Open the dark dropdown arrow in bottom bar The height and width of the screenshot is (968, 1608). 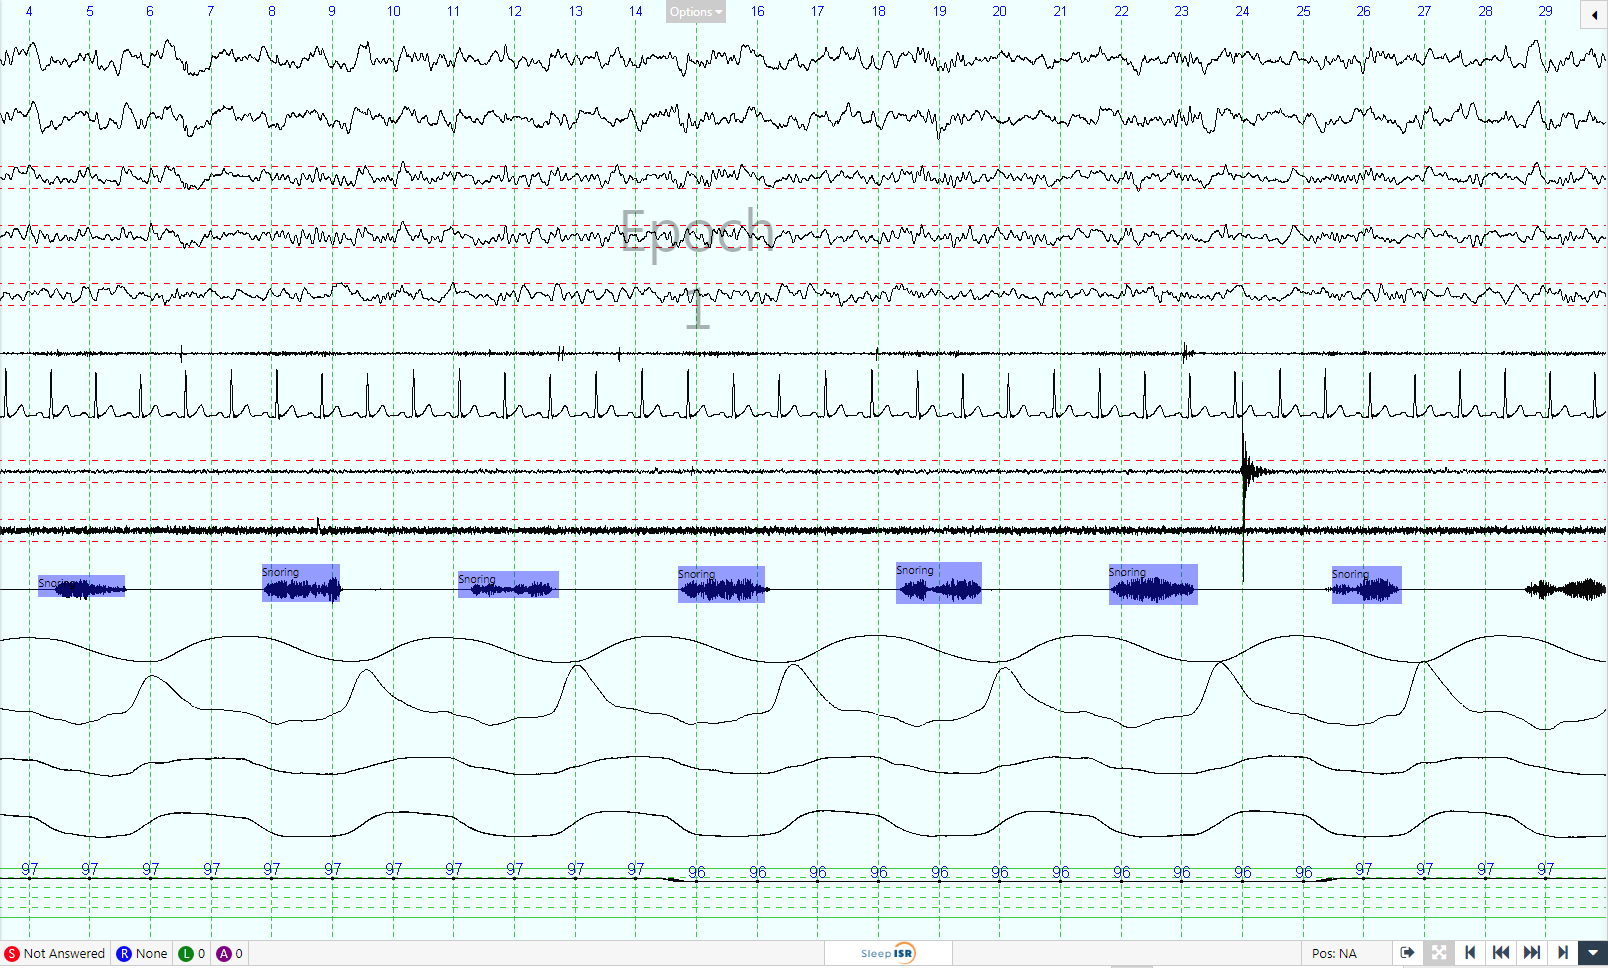(x=1593, y=953)
